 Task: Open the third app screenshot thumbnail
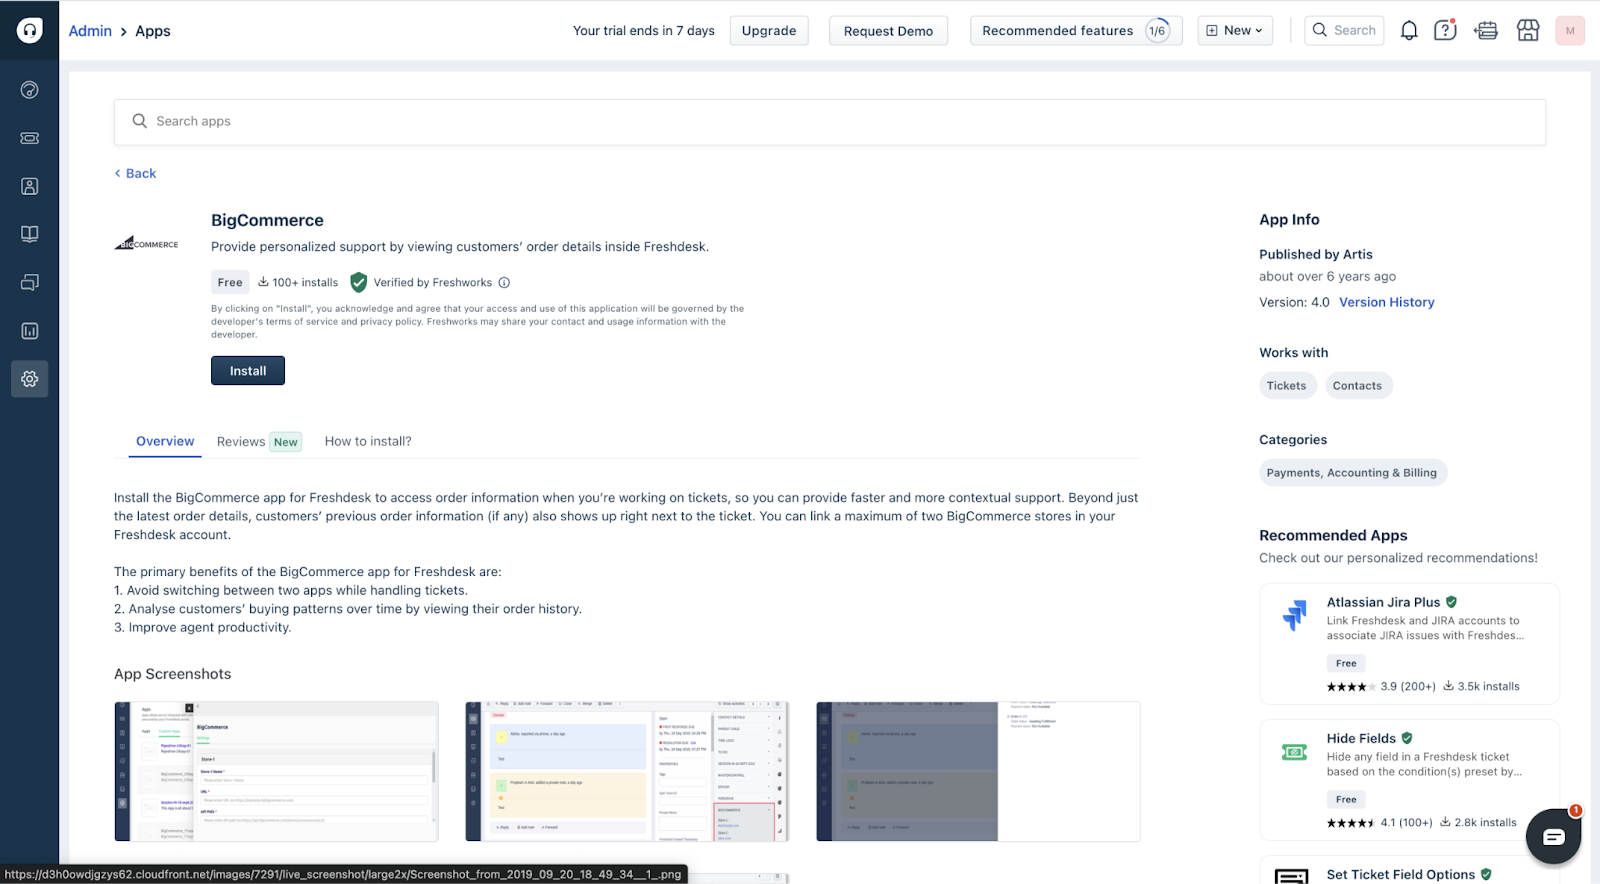pos(978,771)
